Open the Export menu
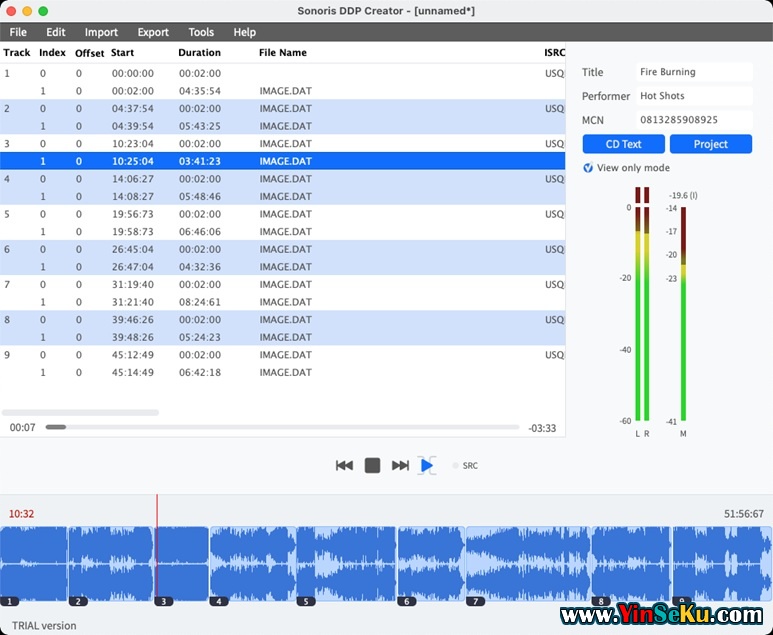773x635 pixels. (x=153, y=32)
